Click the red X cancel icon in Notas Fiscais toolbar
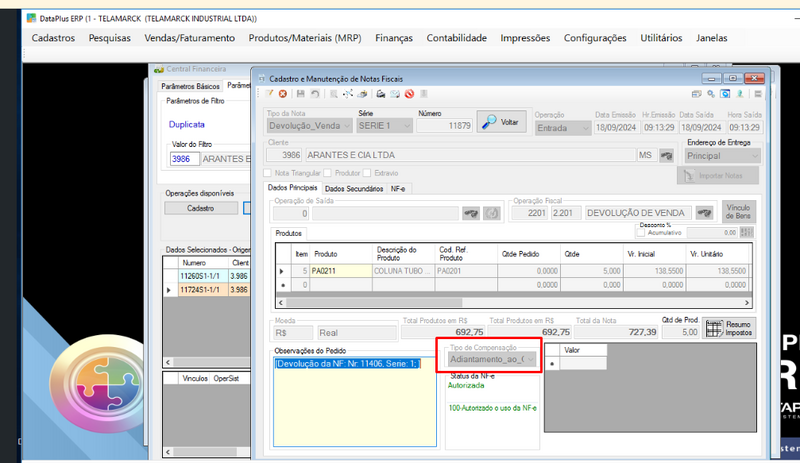The width and height of the screenshot is (800, 463). point(282,94)
